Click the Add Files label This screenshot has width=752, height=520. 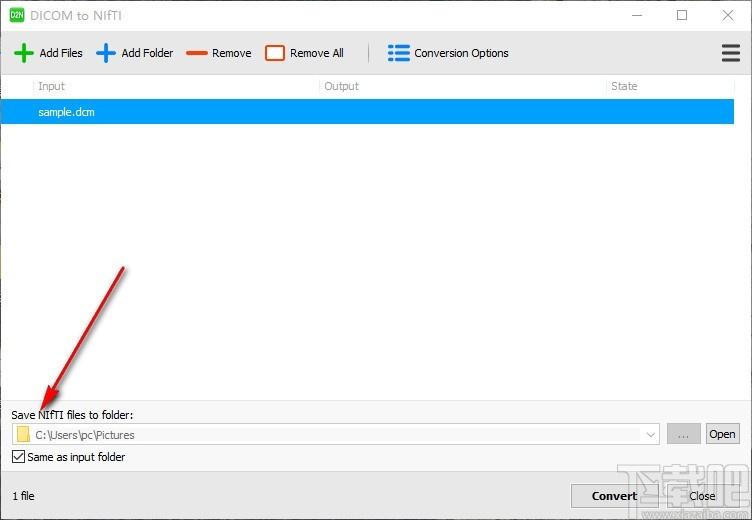(x=61, y=53)
